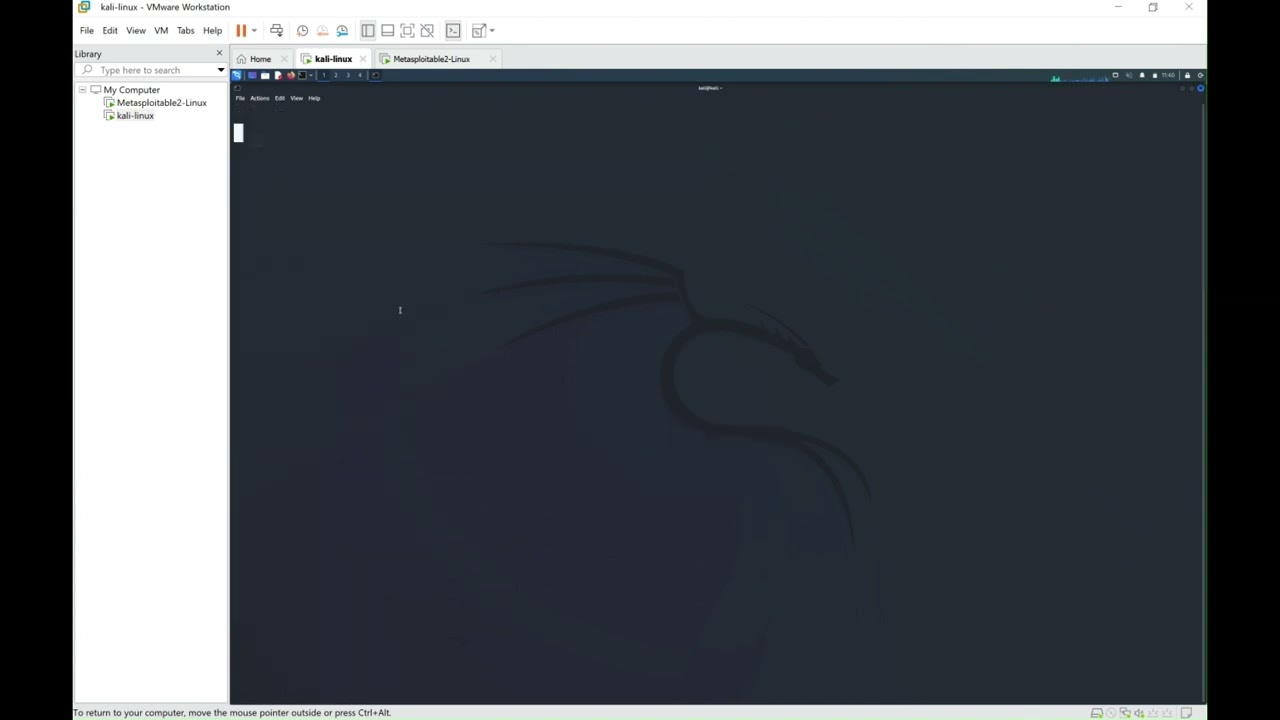Collapse the My Computer tree node
Image resolution: width=1280 pixels, height=720 pixels.
[x=82, y=90]
